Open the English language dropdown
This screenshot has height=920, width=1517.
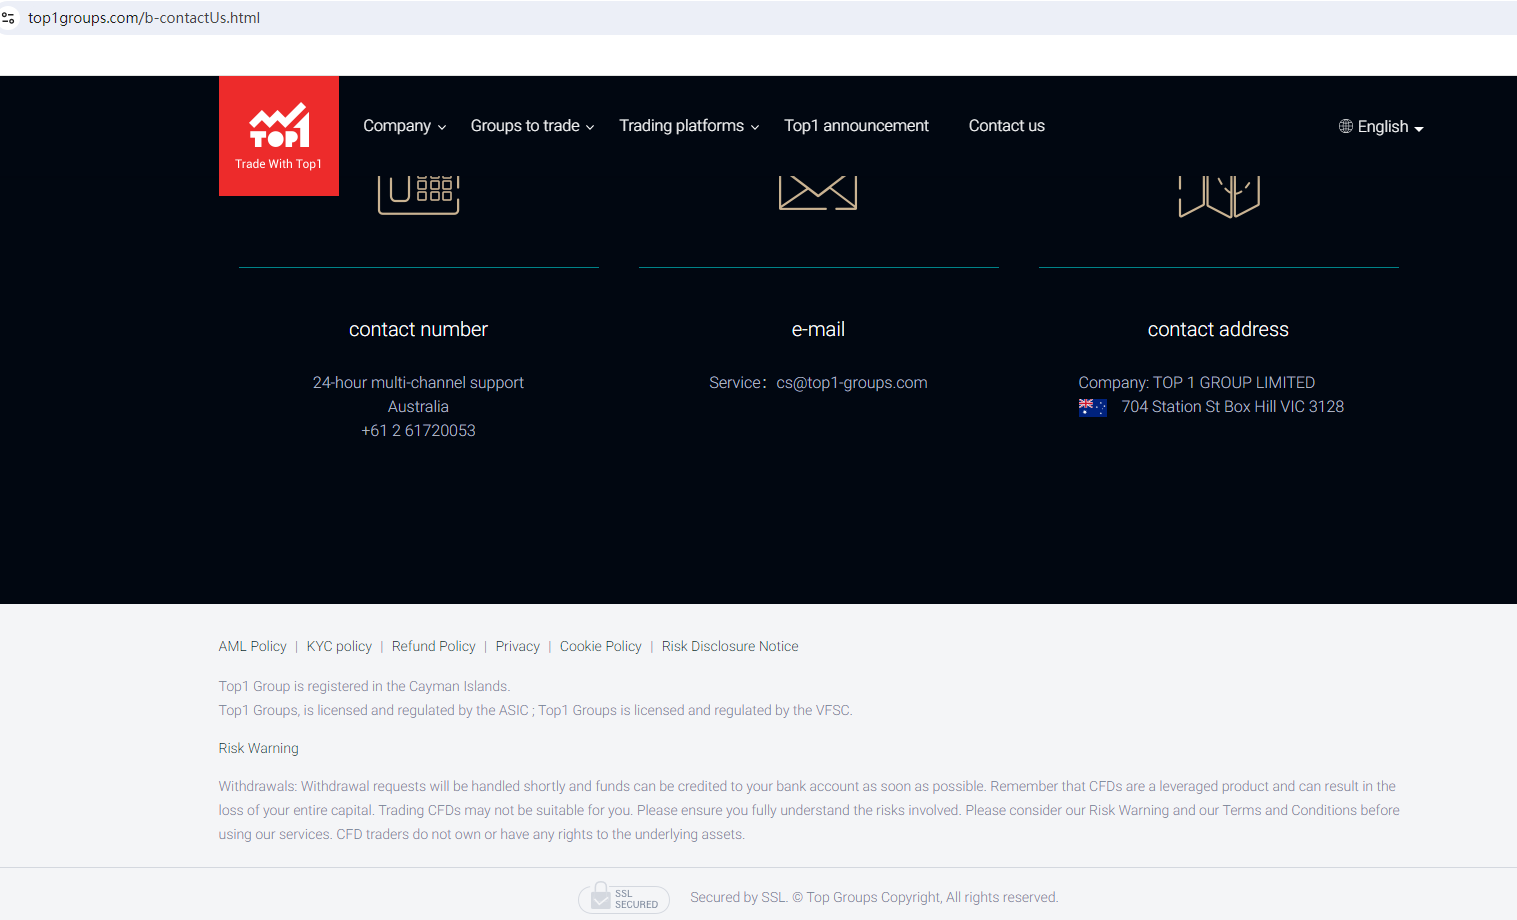[x=1381, y=127]
